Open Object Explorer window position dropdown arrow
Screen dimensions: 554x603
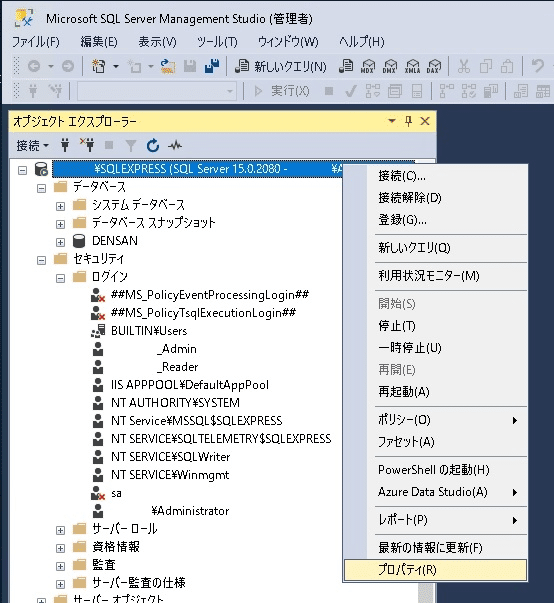392,121
